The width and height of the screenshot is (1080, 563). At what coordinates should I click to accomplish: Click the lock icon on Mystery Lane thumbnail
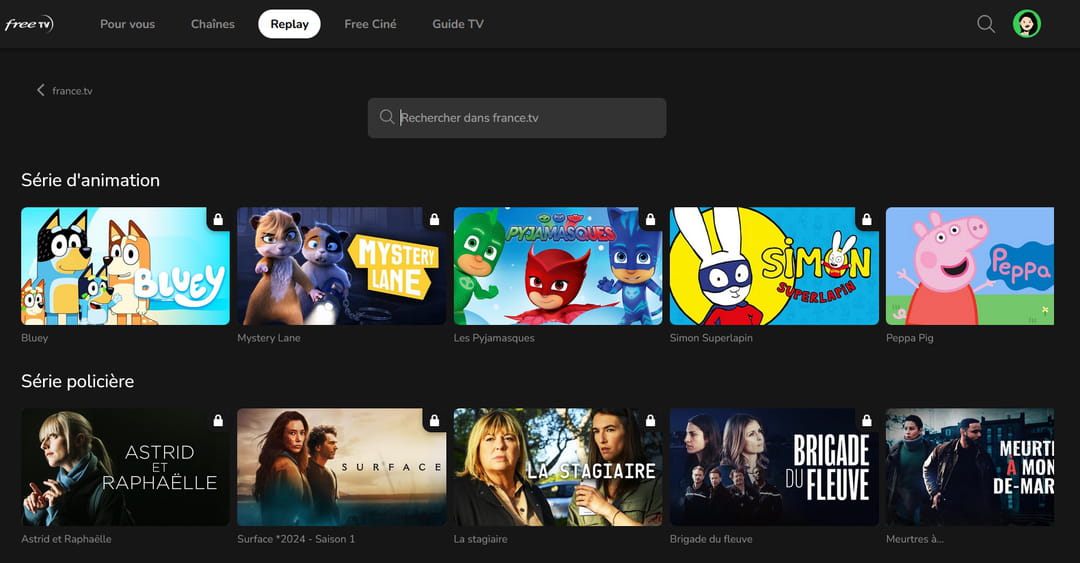pos(434,220)
